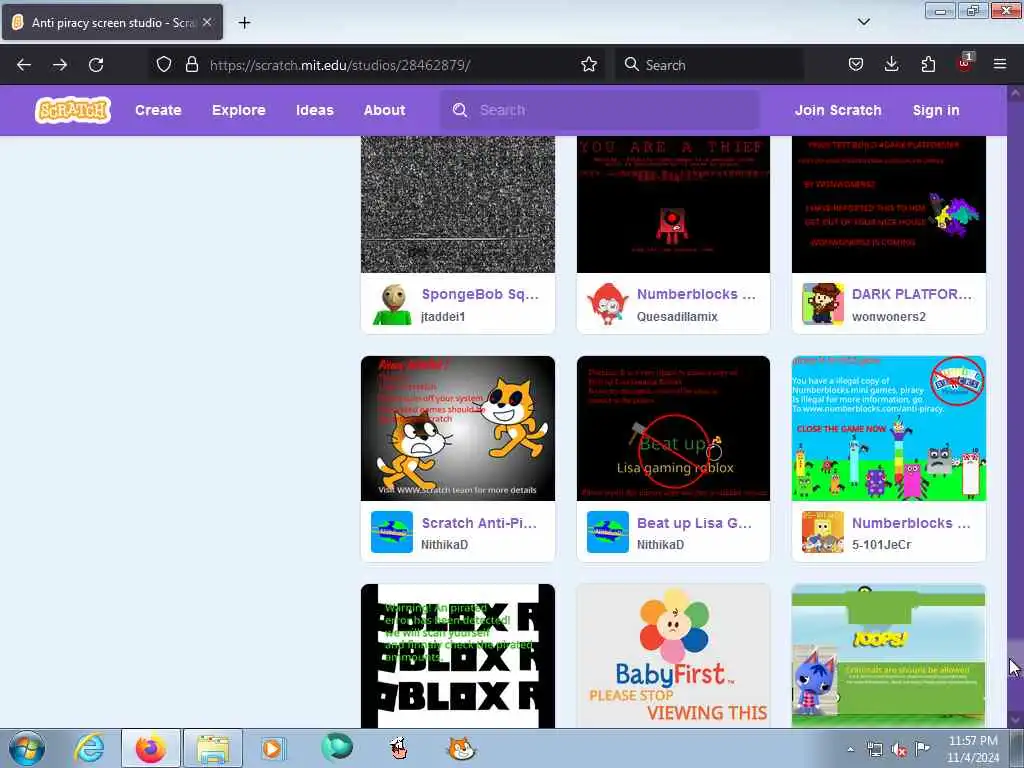The height and width of the screenshot is (768, 1024).
Task: Click the Scratch site search field
Action: pos(600,110)
